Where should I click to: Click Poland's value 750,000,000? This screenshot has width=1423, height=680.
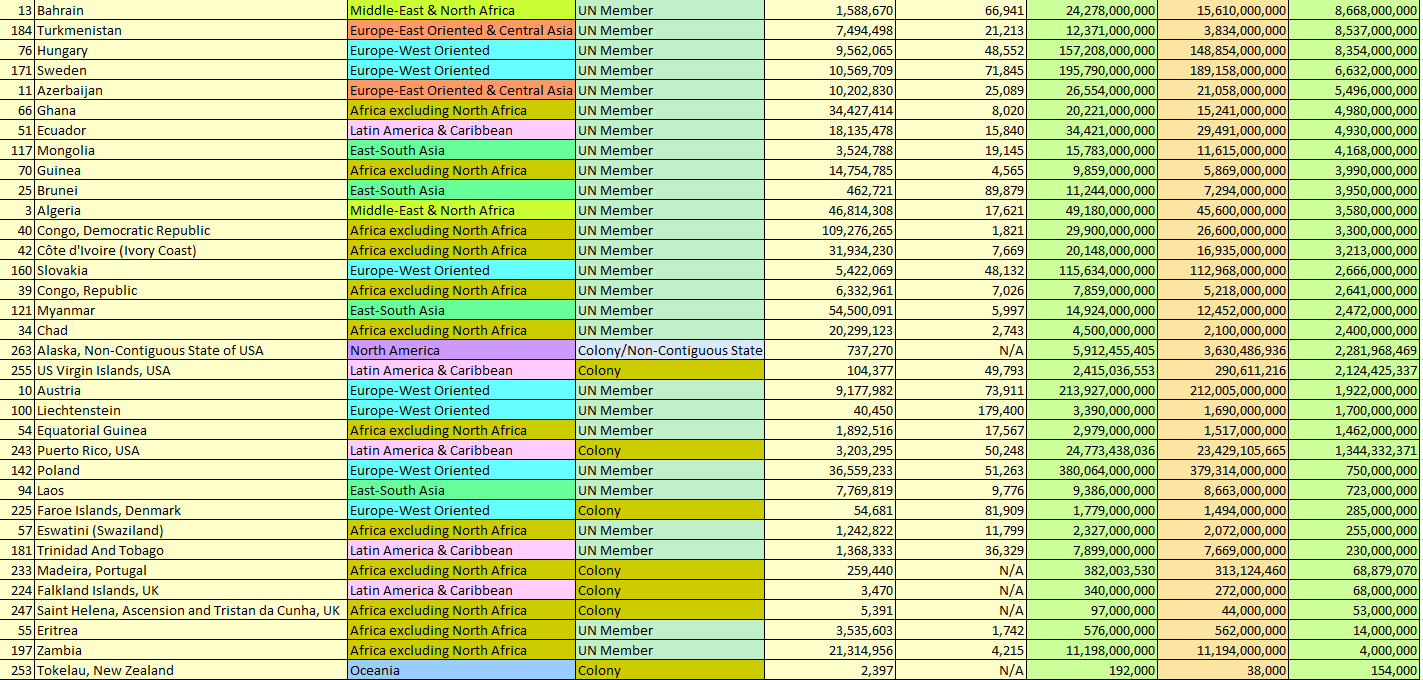[1355, 470]
